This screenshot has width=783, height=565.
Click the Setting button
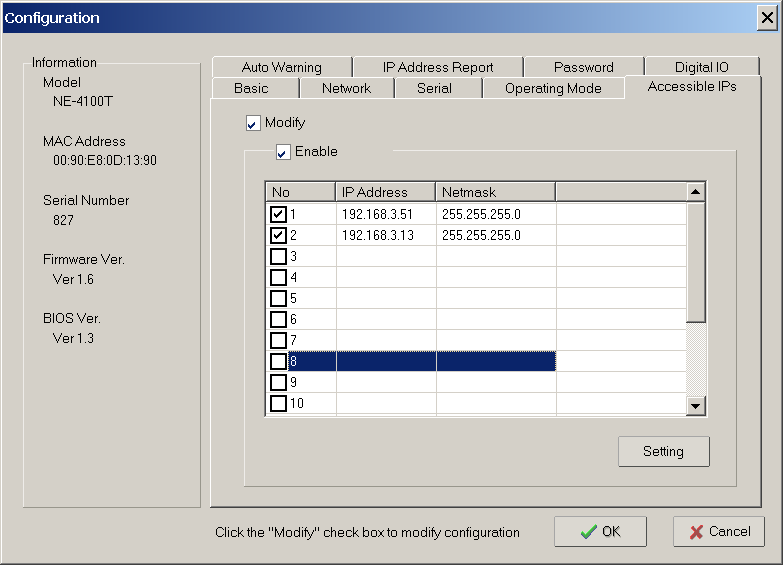pyautogui.click(x=664, y=452)
